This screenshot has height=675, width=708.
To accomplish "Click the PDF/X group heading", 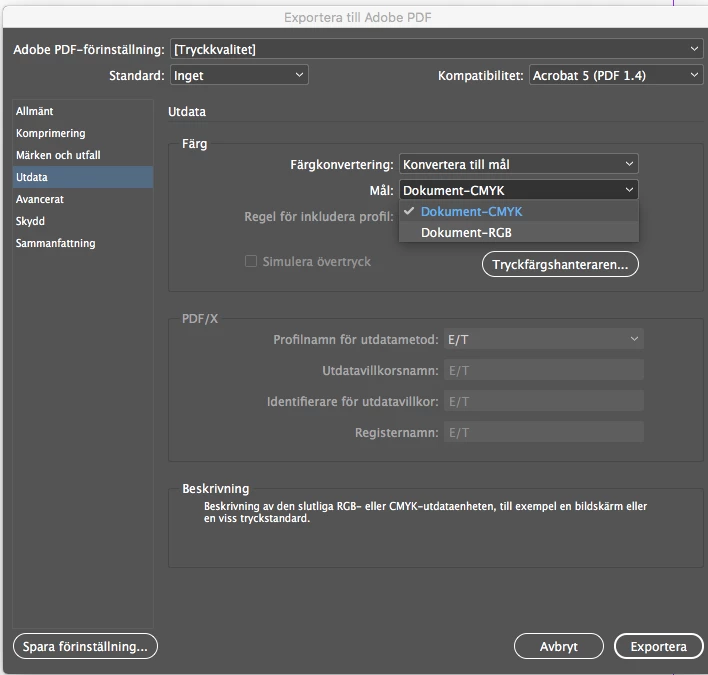I will pyautogui.click(x=200, y=319).
